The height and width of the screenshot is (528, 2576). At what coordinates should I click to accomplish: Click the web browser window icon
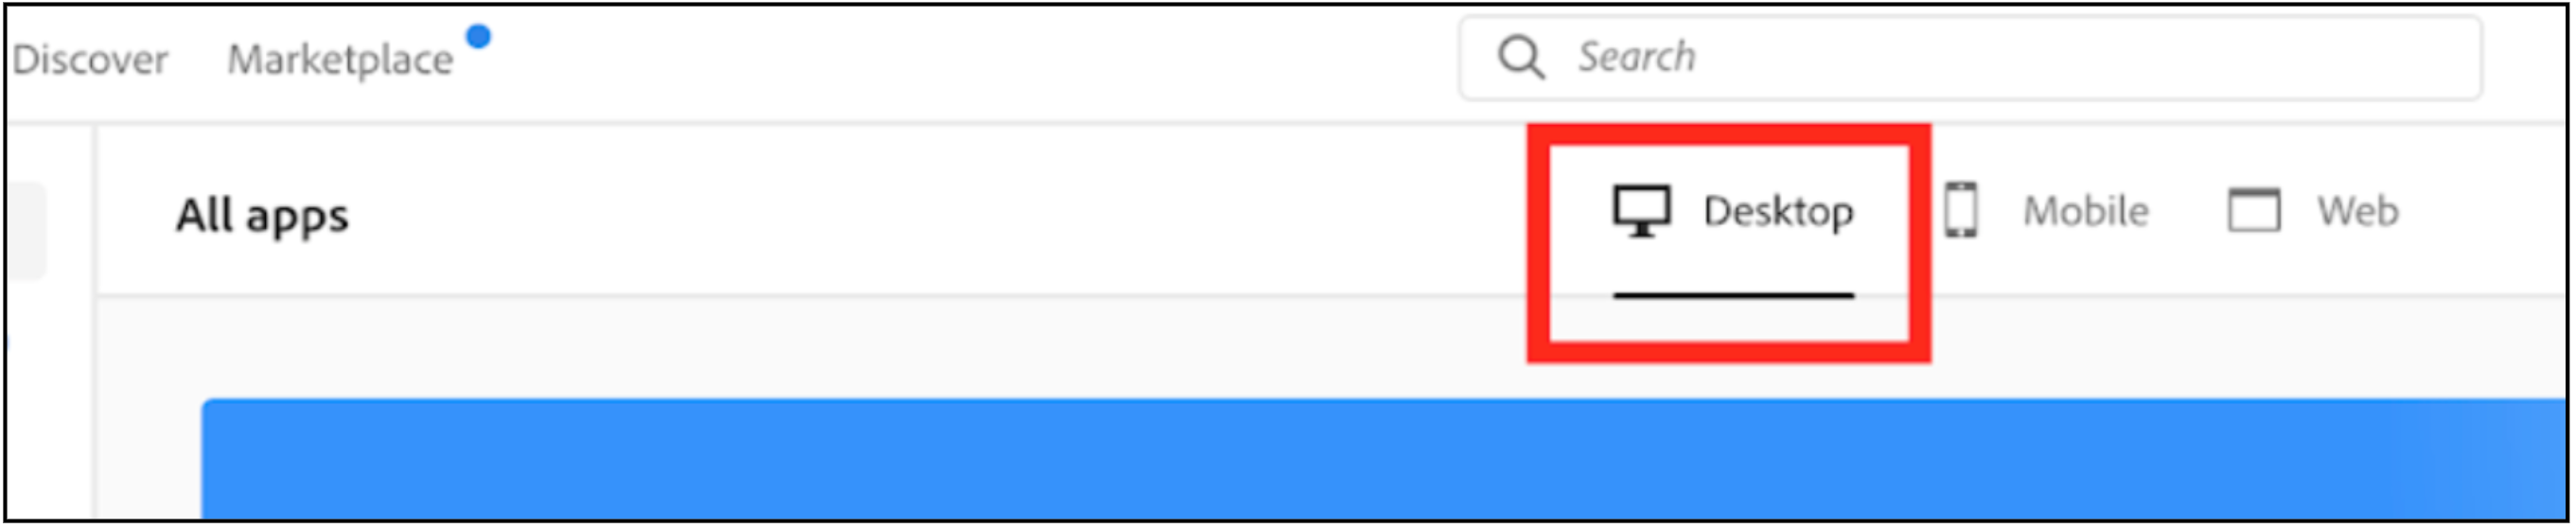pyautogui.click(x=2254, y=210)
